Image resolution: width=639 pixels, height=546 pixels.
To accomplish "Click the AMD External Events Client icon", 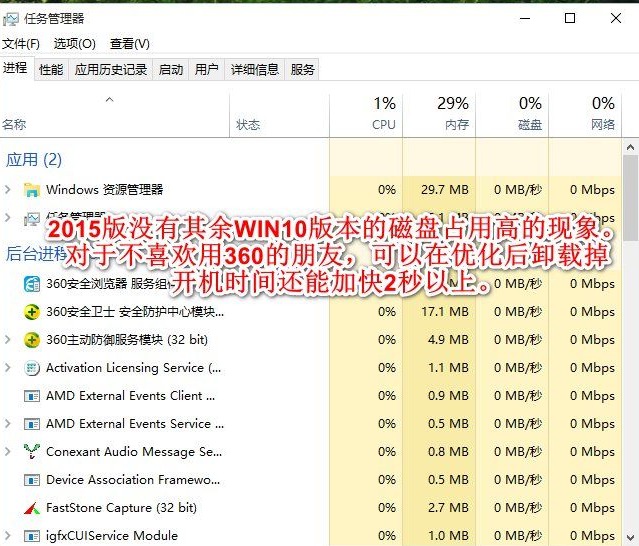I will [32, 396].
